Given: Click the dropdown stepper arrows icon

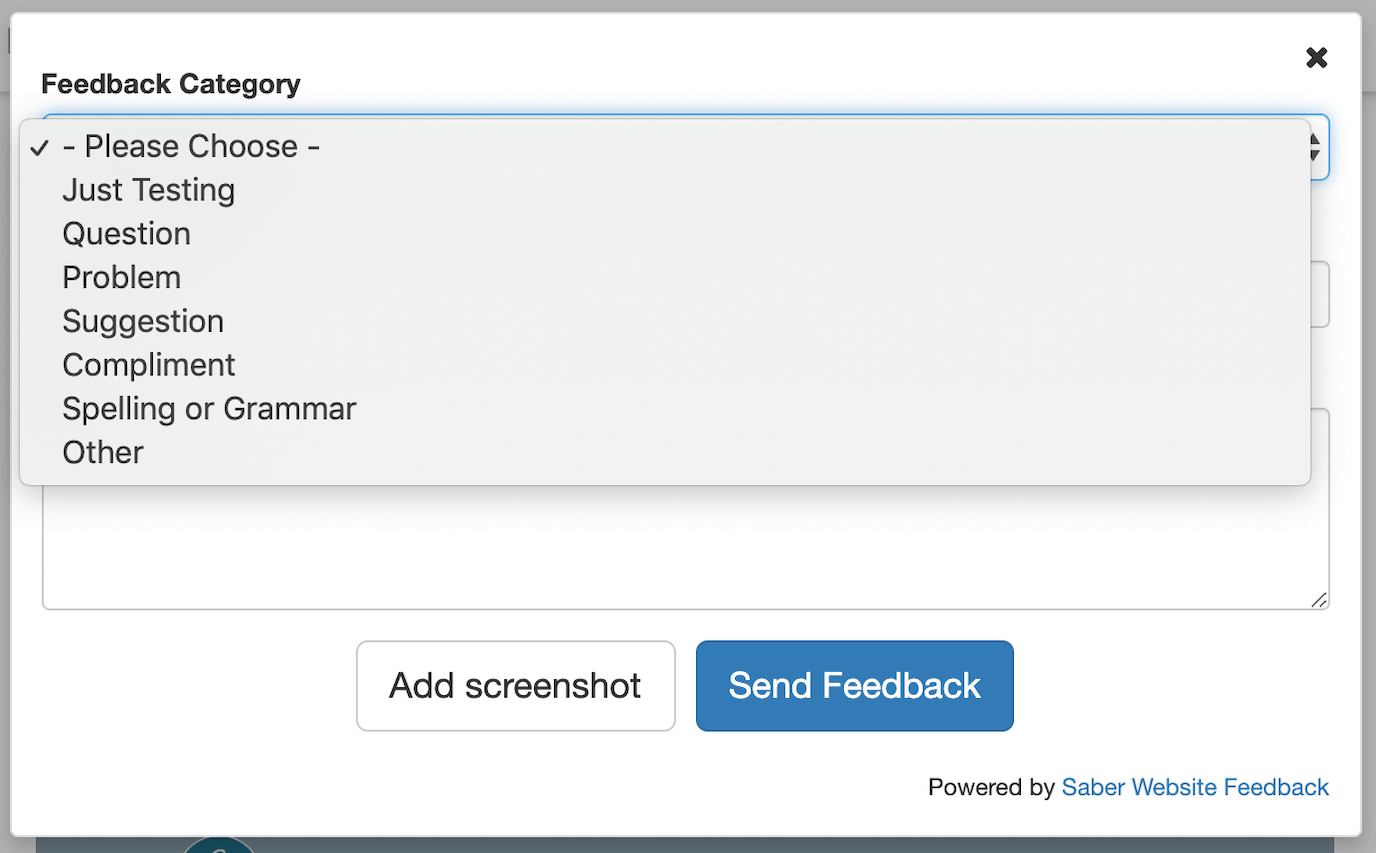Looking at the screenshot, I should pyautogui.click(x=1316, y=147).
